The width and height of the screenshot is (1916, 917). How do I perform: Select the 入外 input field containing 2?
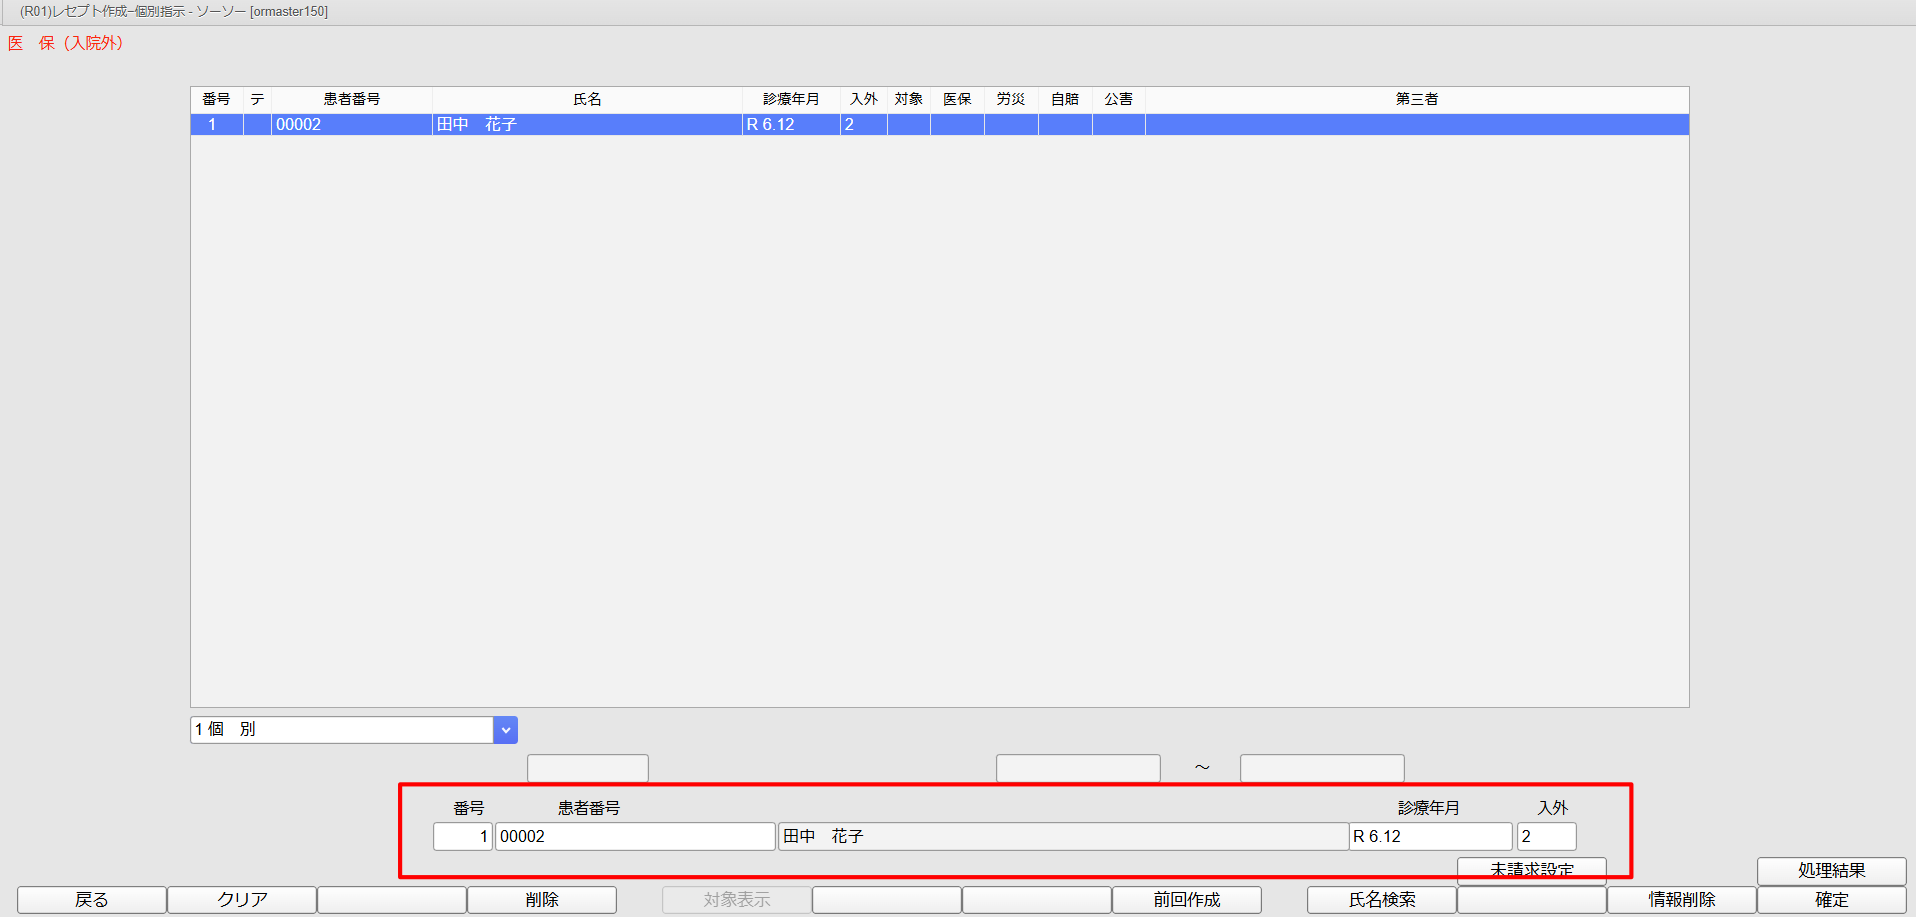pos(1546,836)
